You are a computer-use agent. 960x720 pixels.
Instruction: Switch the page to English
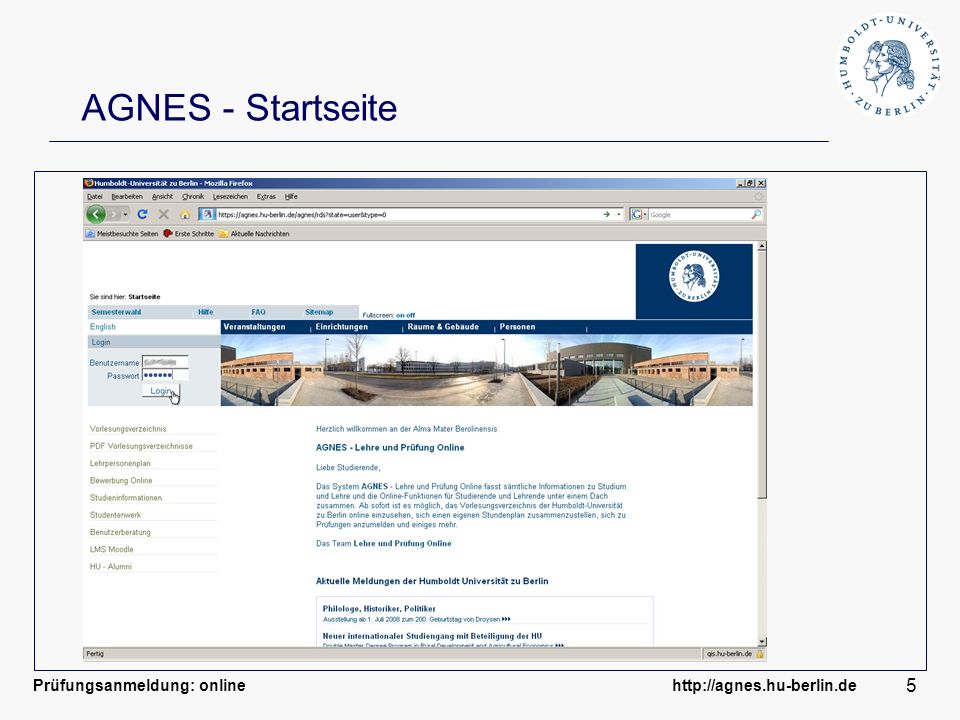(x=103, y=327)
